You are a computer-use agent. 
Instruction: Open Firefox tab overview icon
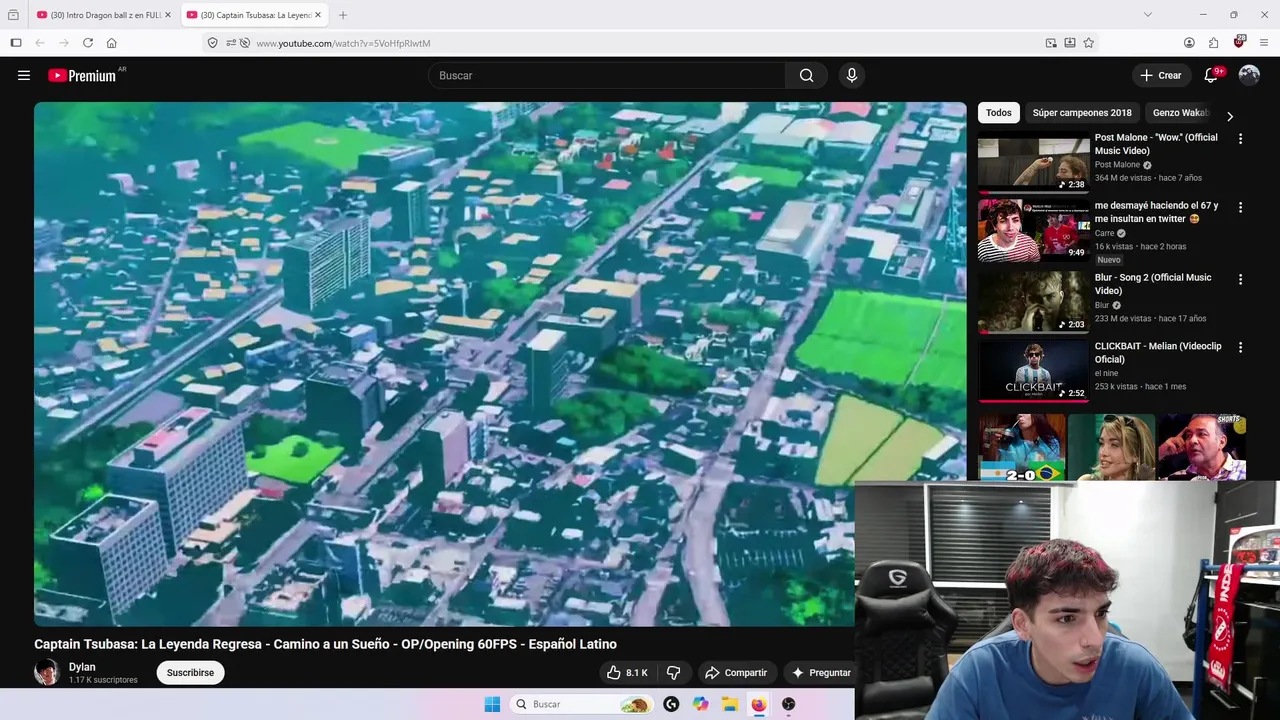(13, 15)
